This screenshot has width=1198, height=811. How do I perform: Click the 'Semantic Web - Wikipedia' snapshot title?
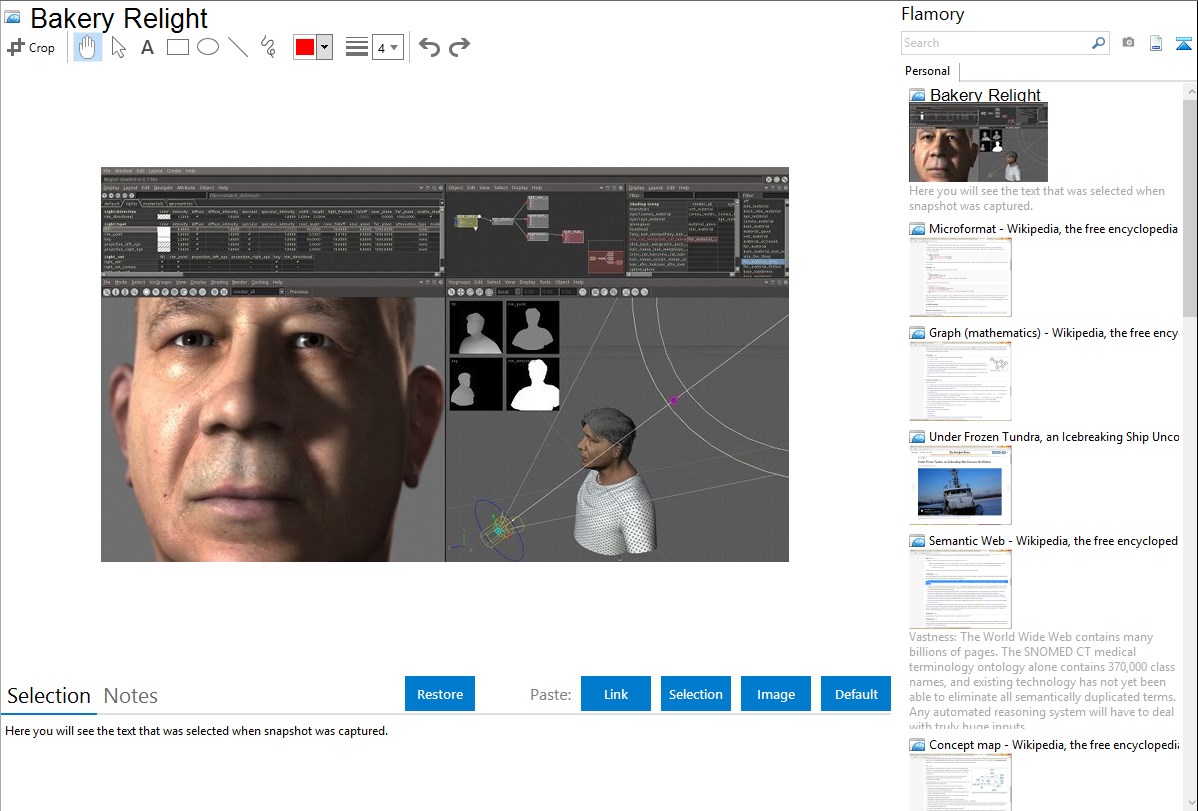[x=1053, y=540]
